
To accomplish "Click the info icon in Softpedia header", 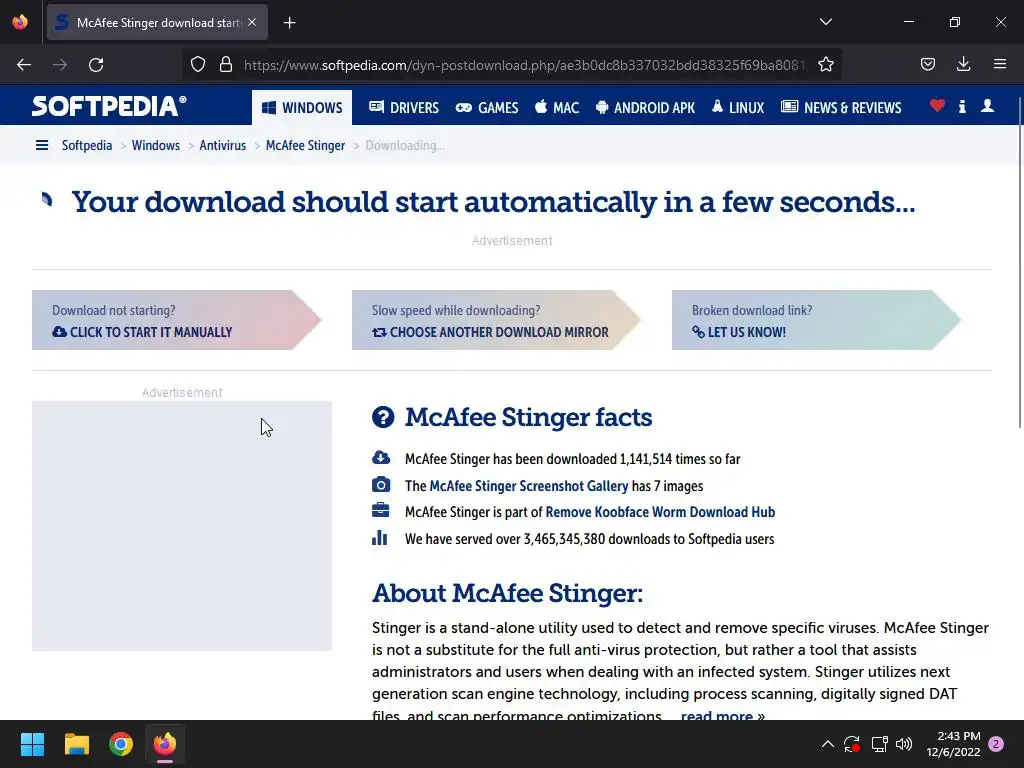I will (962, 106).
